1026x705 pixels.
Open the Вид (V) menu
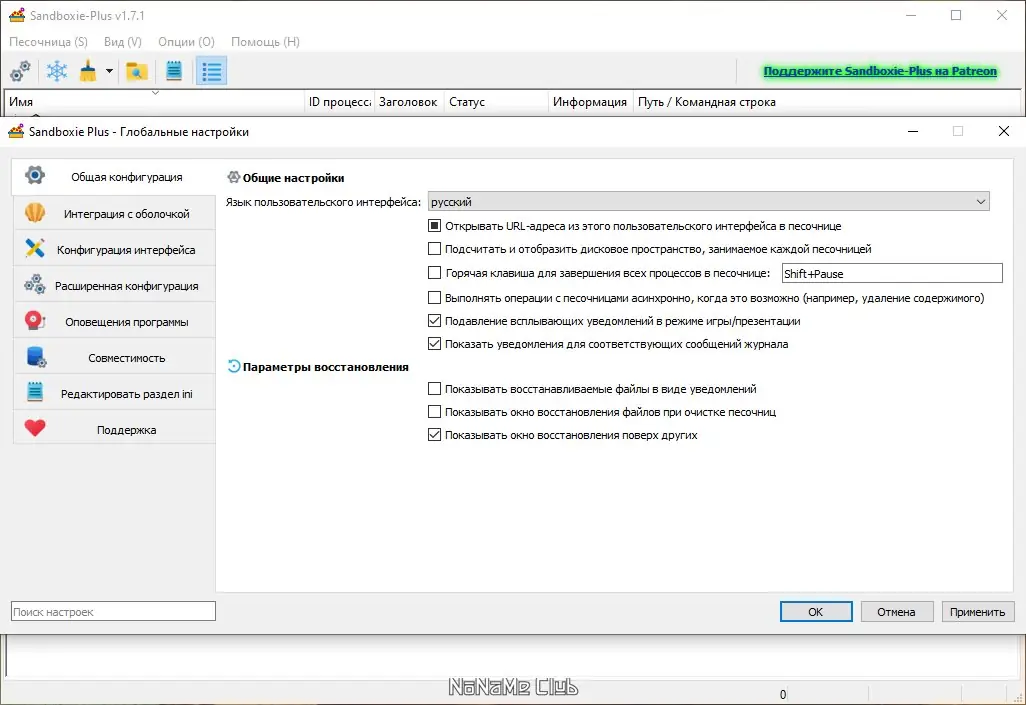(122, 41)
